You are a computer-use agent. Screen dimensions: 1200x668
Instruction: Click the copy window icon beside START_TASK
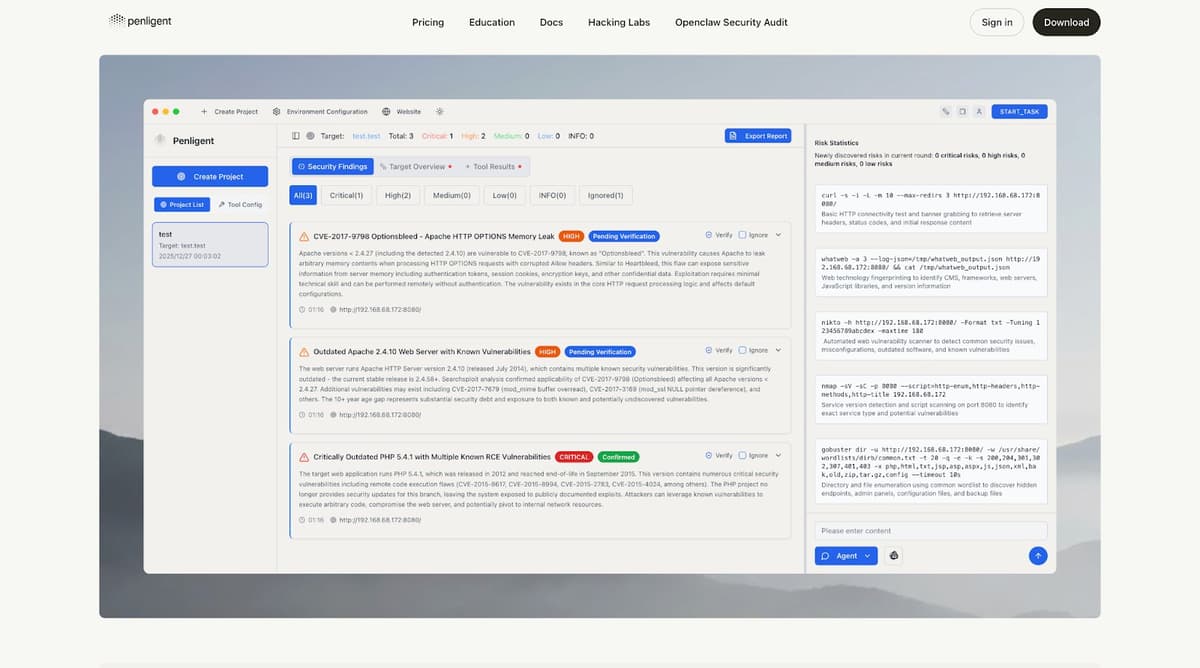coord(962,112)
